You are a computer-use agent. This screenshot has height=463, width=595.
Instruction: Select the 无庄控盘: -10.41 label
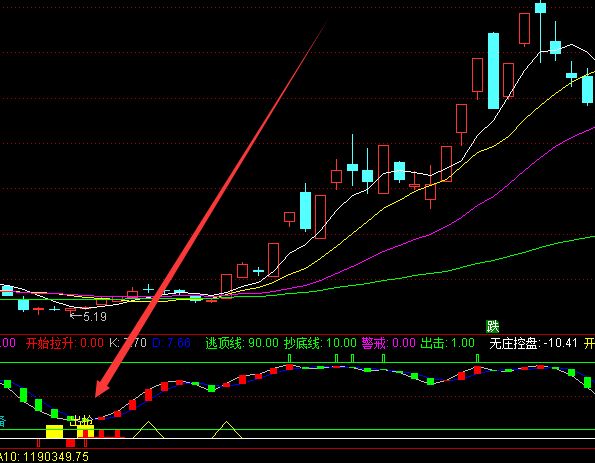pyautogui.click(x=533, y=343)
